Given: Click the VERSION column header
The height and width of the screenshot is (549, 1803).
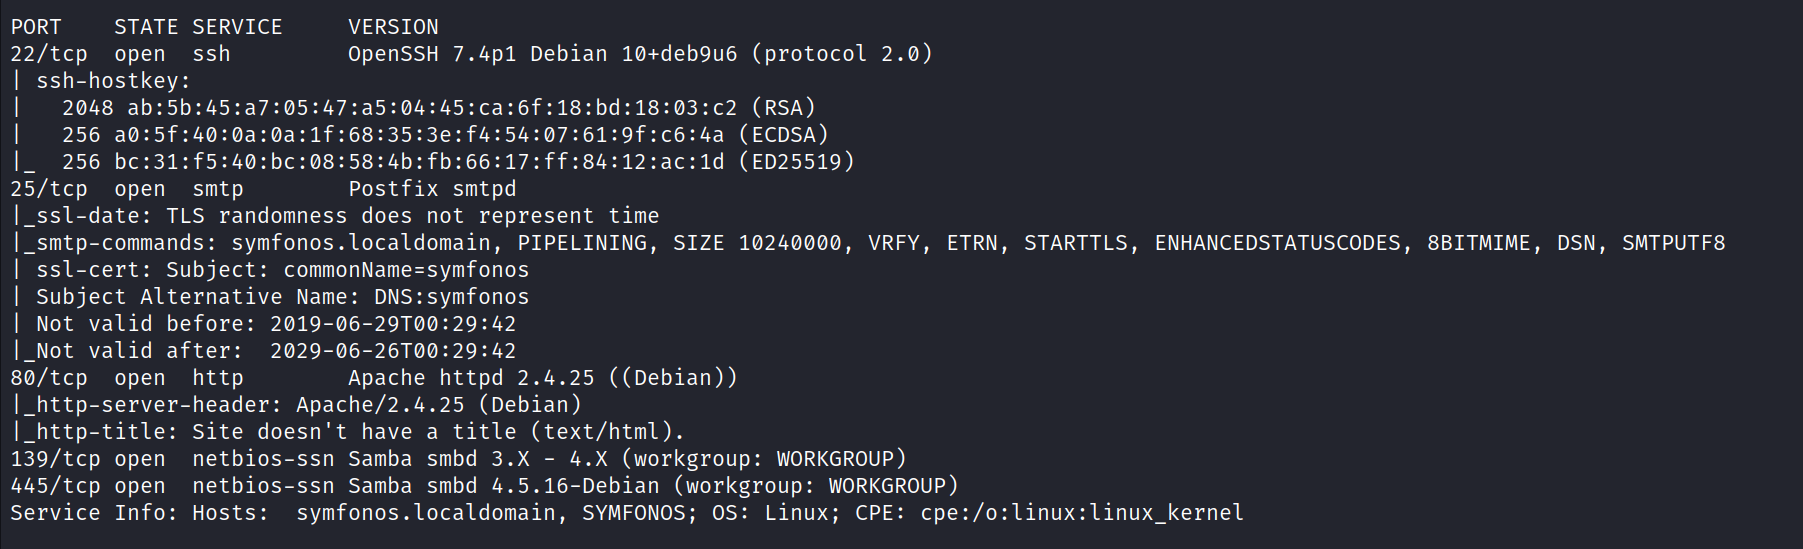Looking at the screenshot, I should (393, 27).
